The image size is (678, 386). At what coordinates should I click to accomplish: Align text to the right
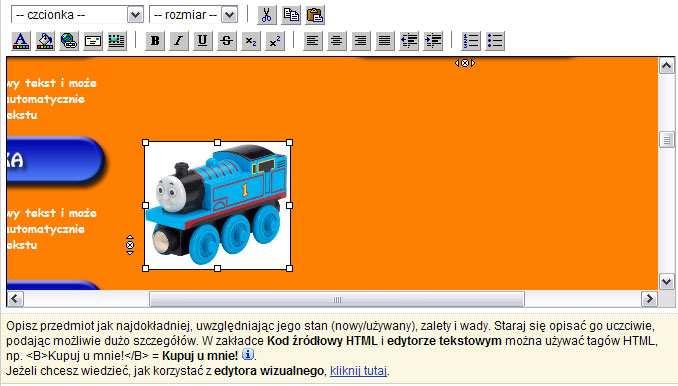click(361, 41)
